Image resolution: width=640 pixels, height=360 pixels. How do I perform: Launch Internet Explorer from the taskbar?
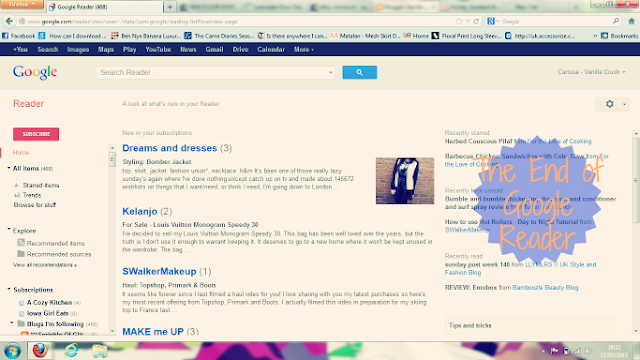[71, 350]
